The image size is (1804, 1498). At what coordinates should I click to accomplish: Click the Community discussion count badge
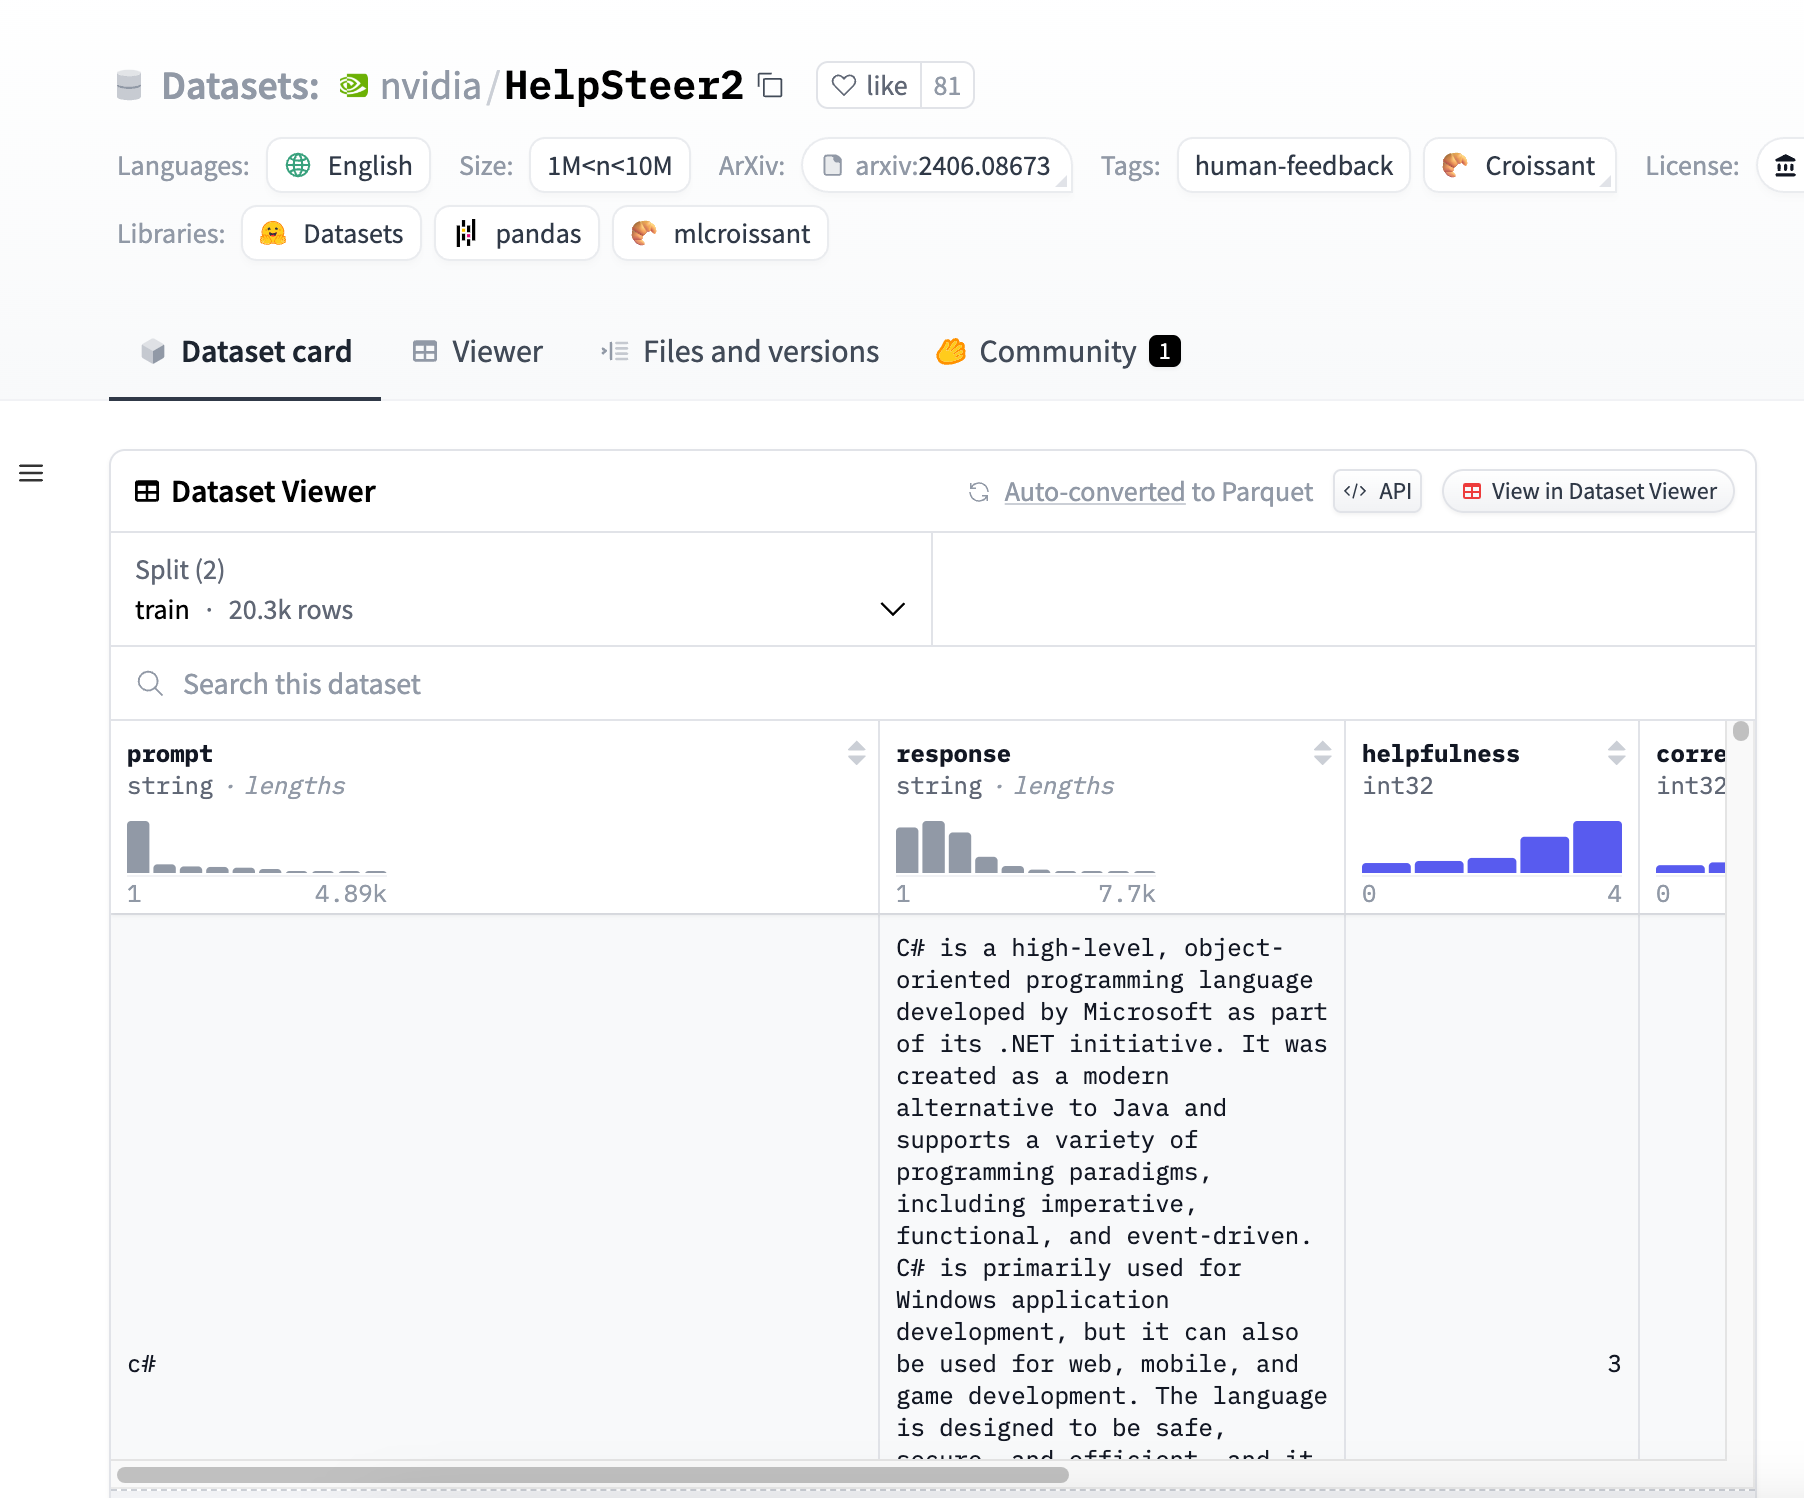(x=1165, y=351)
